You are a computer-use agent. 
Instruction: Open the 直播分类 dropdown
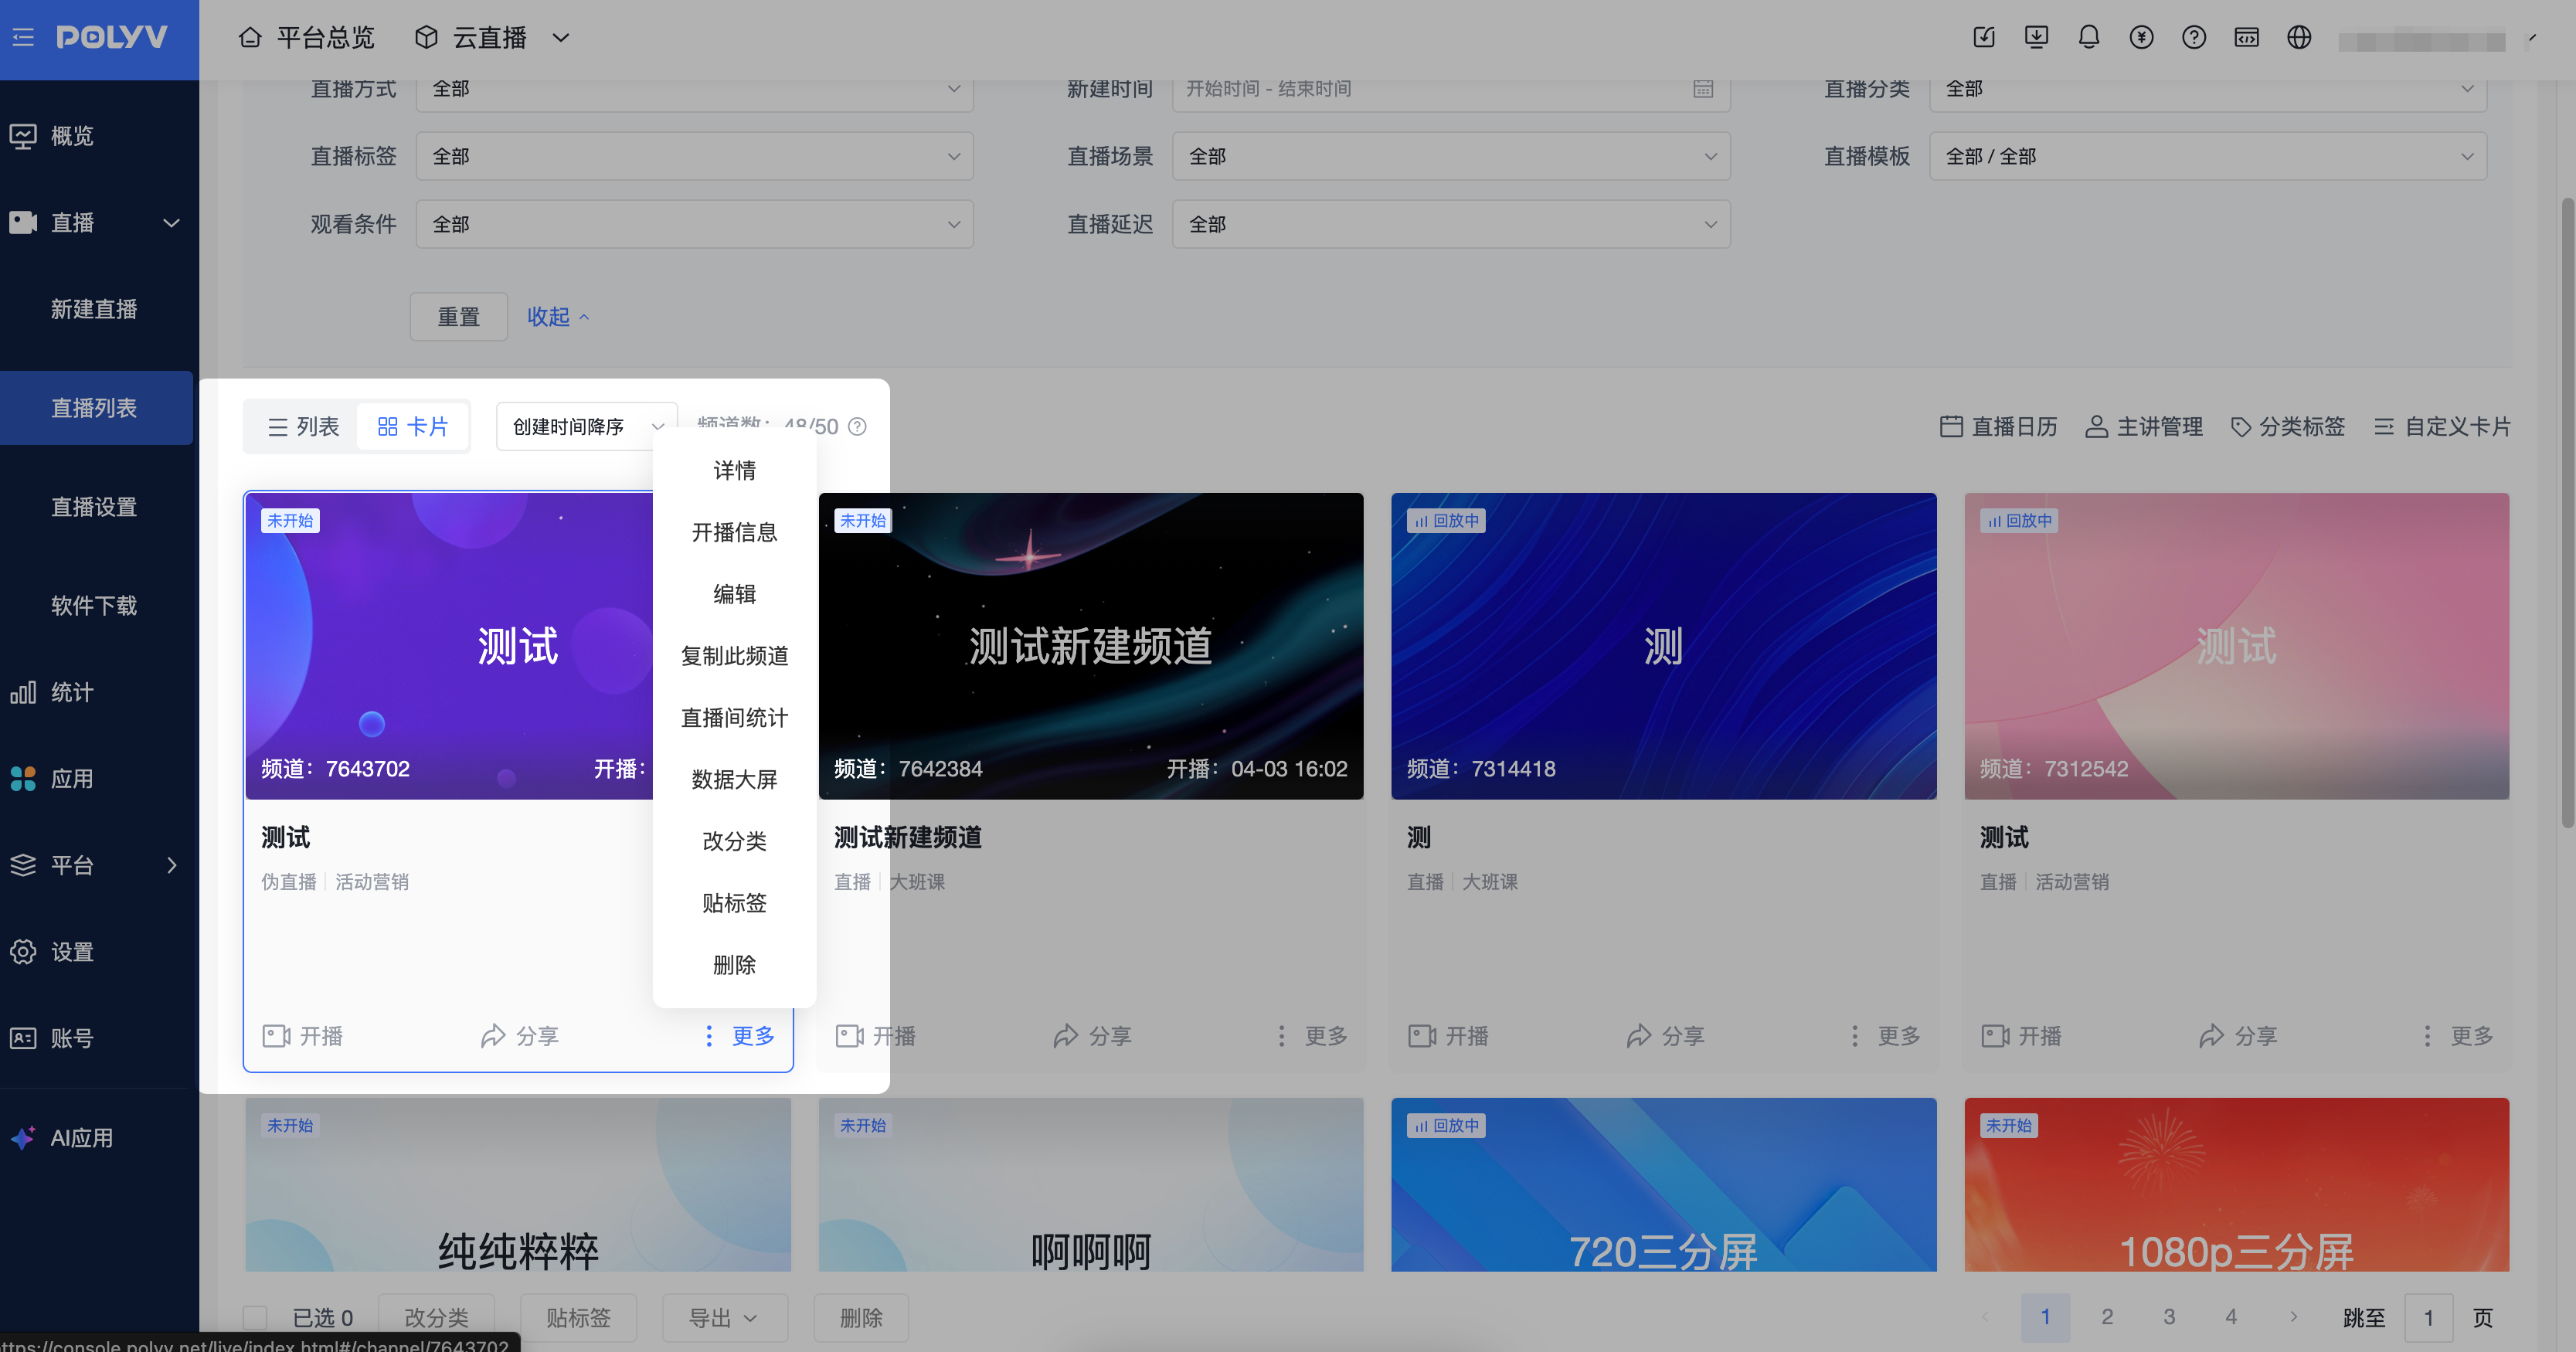(2208, 89)
